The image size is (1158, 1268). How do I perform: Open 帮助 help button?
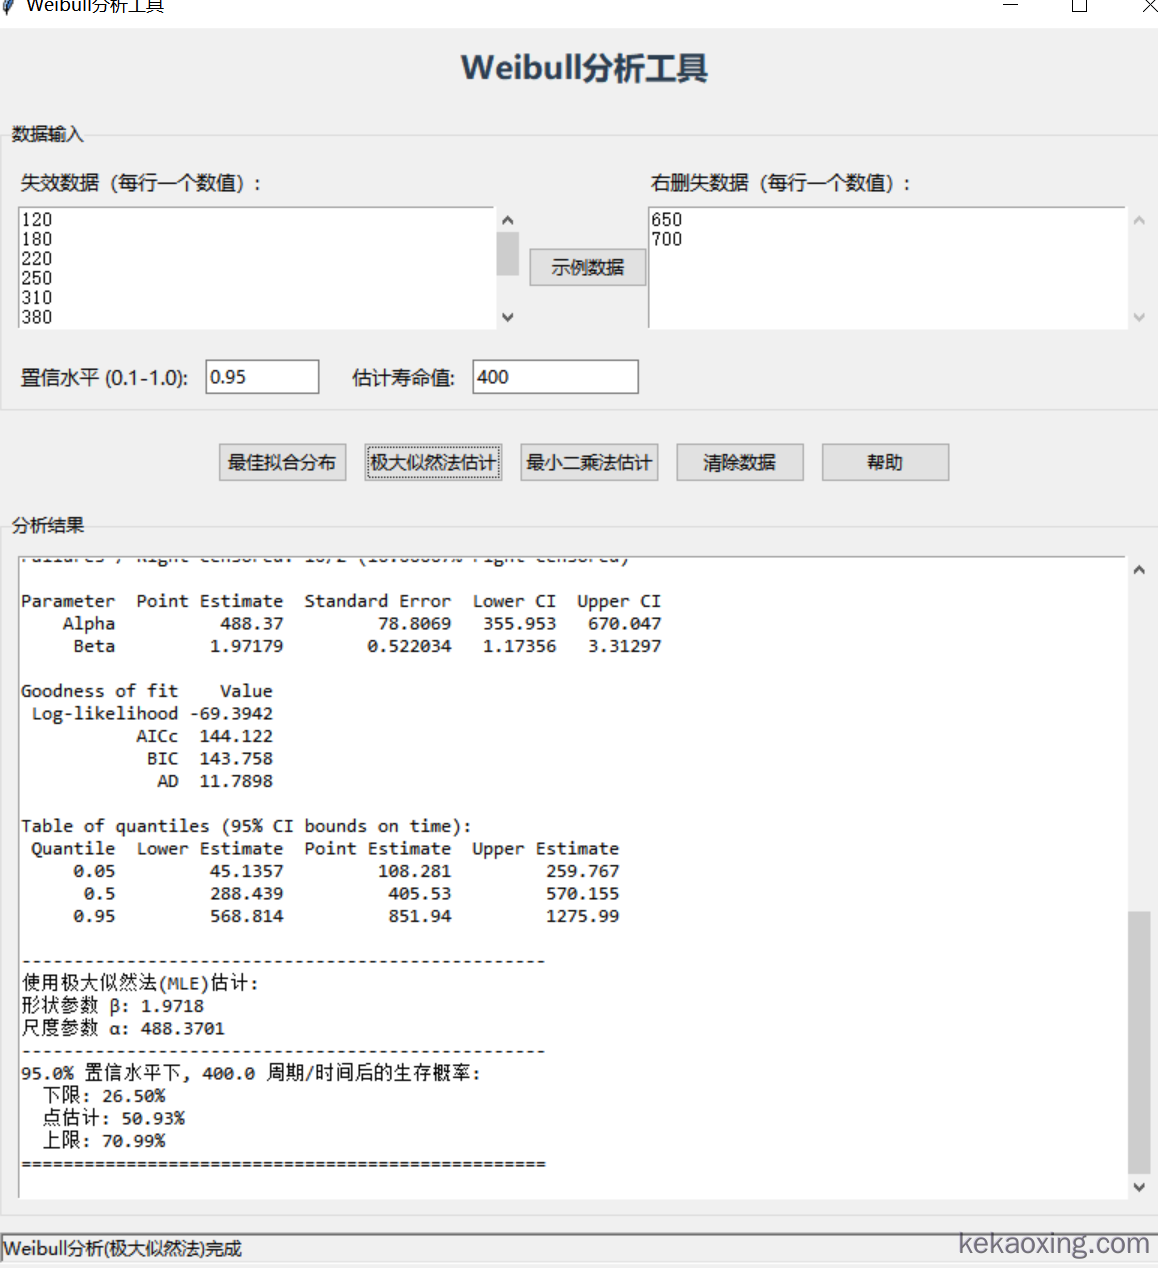click(884, 462)
